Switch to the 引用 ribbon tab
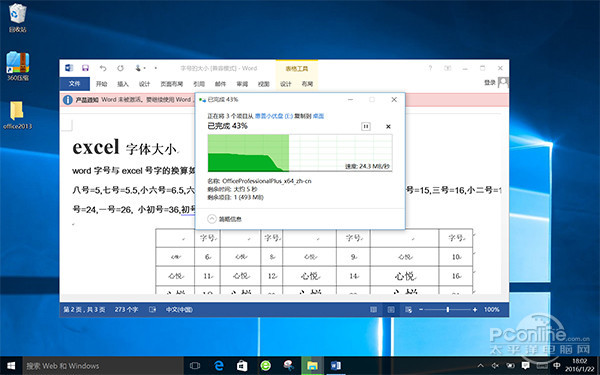This screenshot has height=375, width=600. [x=199, y=84]
